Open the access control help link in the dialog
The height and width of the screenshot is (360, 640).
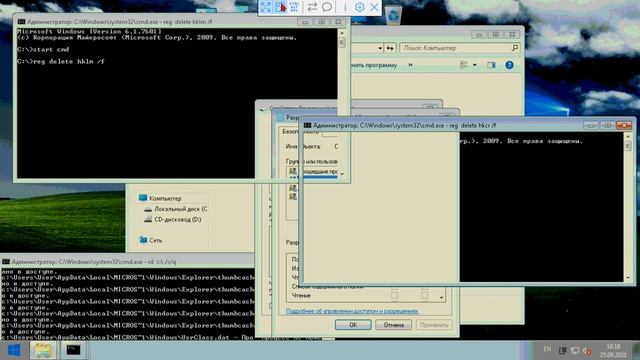(x=352, y=311)
